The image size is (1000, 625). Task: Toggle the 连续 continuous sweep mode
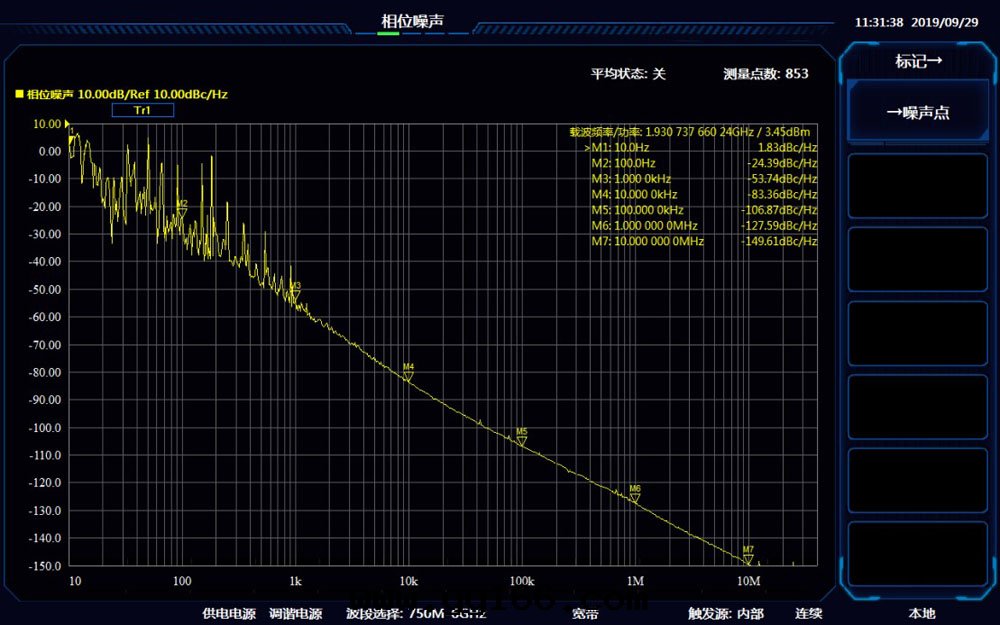808,613
